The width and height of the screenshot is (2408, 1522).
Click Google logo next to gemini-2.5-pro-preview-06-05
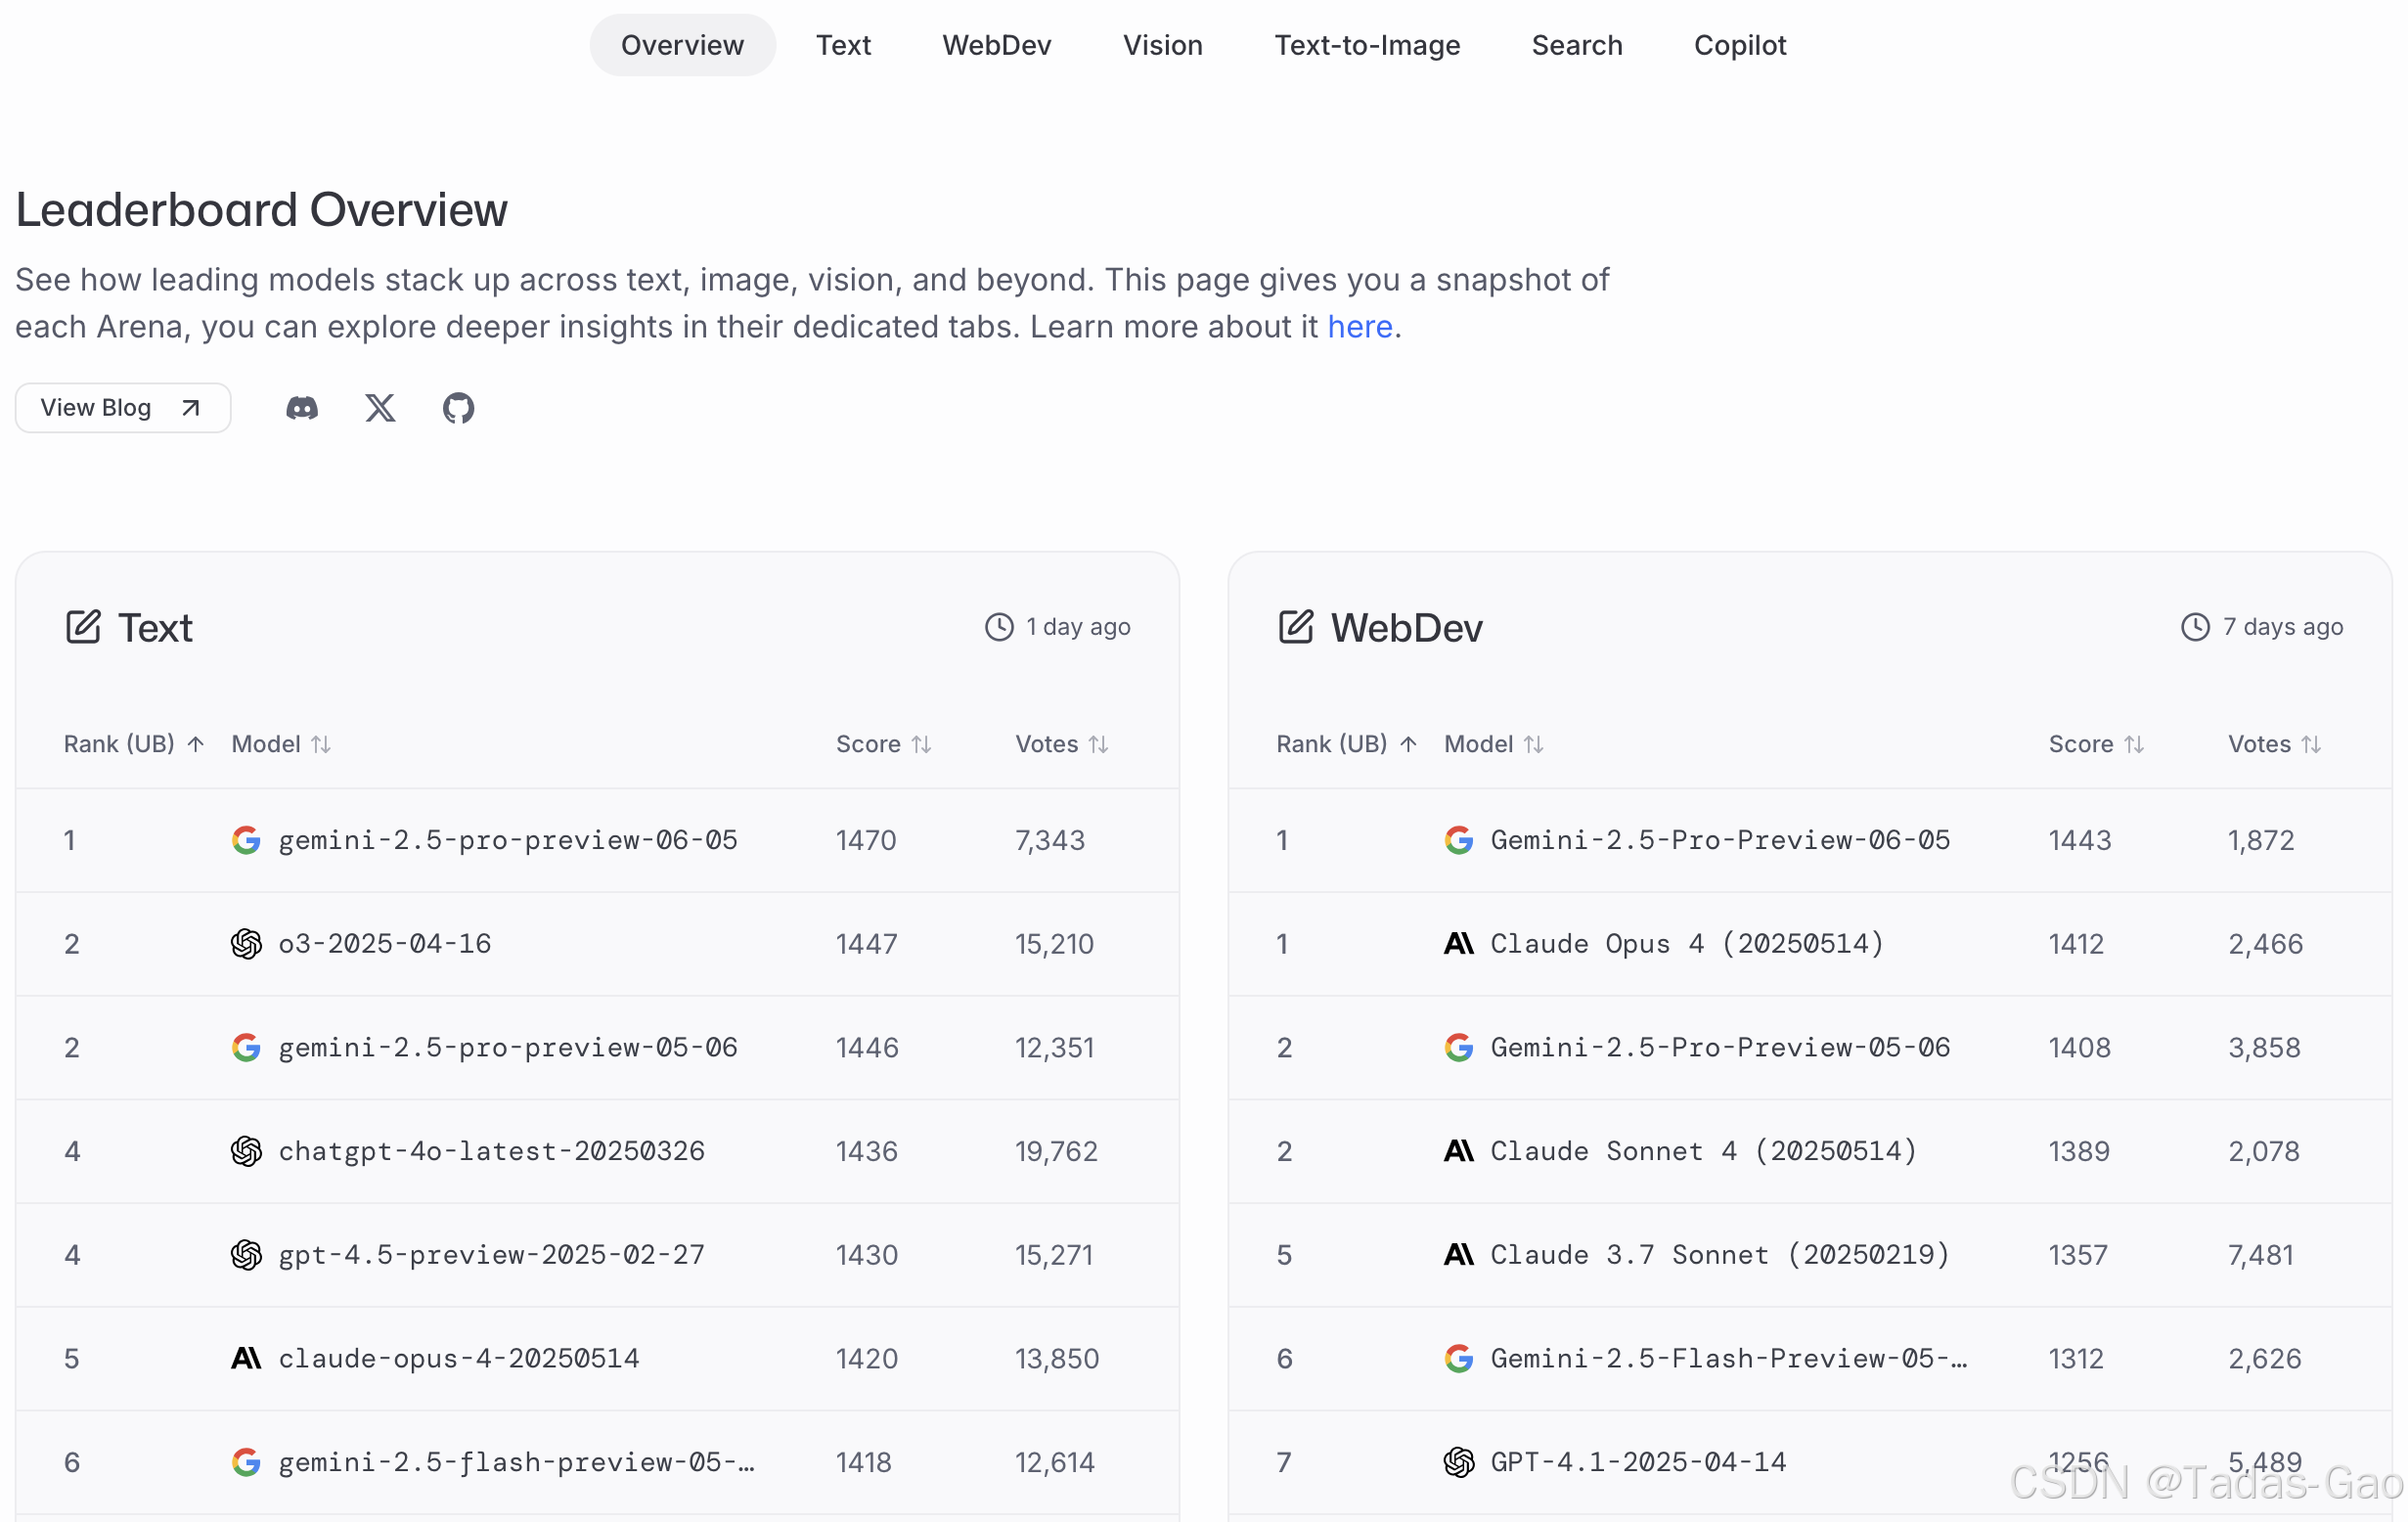(246, 840)
